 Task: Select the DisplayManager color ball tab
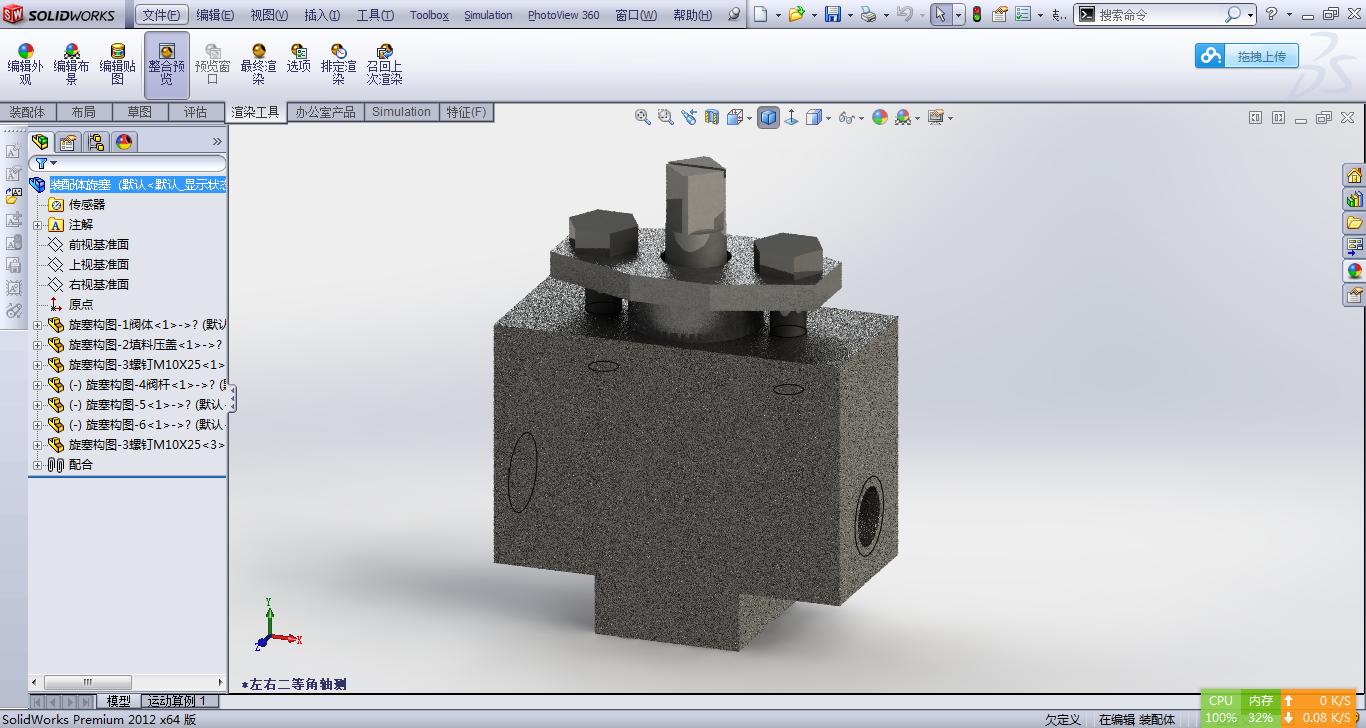click(124, 142)
